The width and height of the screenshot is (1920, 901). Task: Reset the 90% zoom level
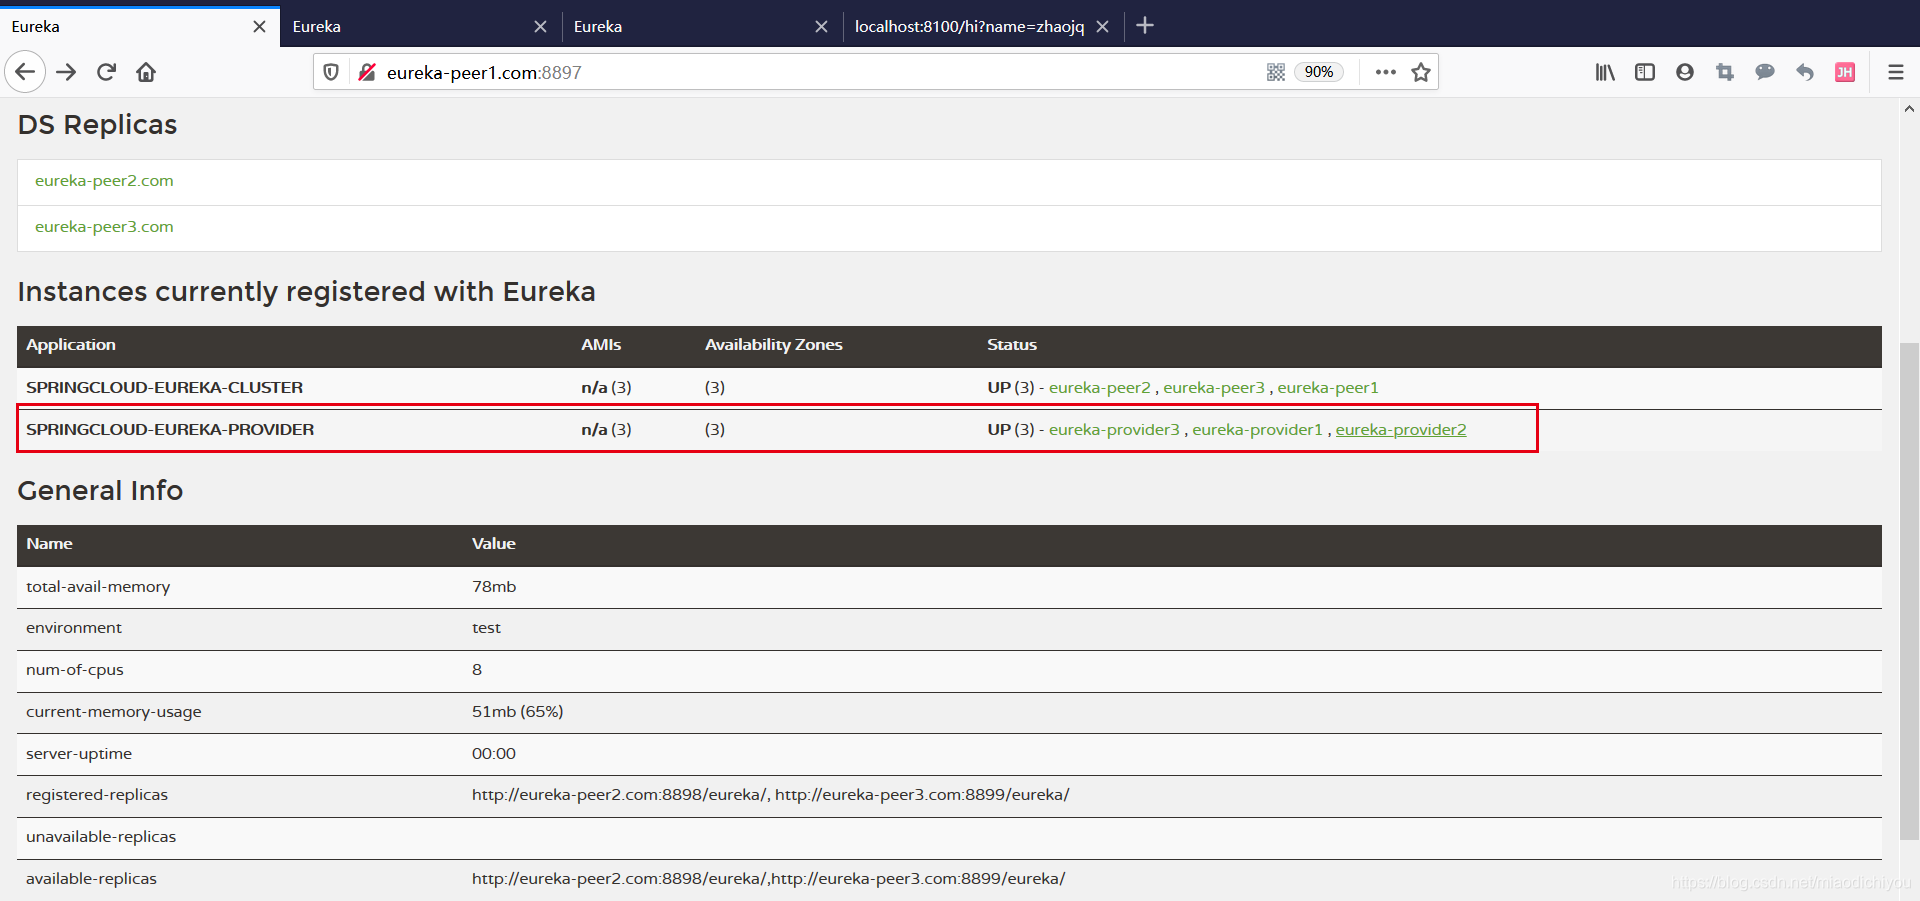(1318, 72)
